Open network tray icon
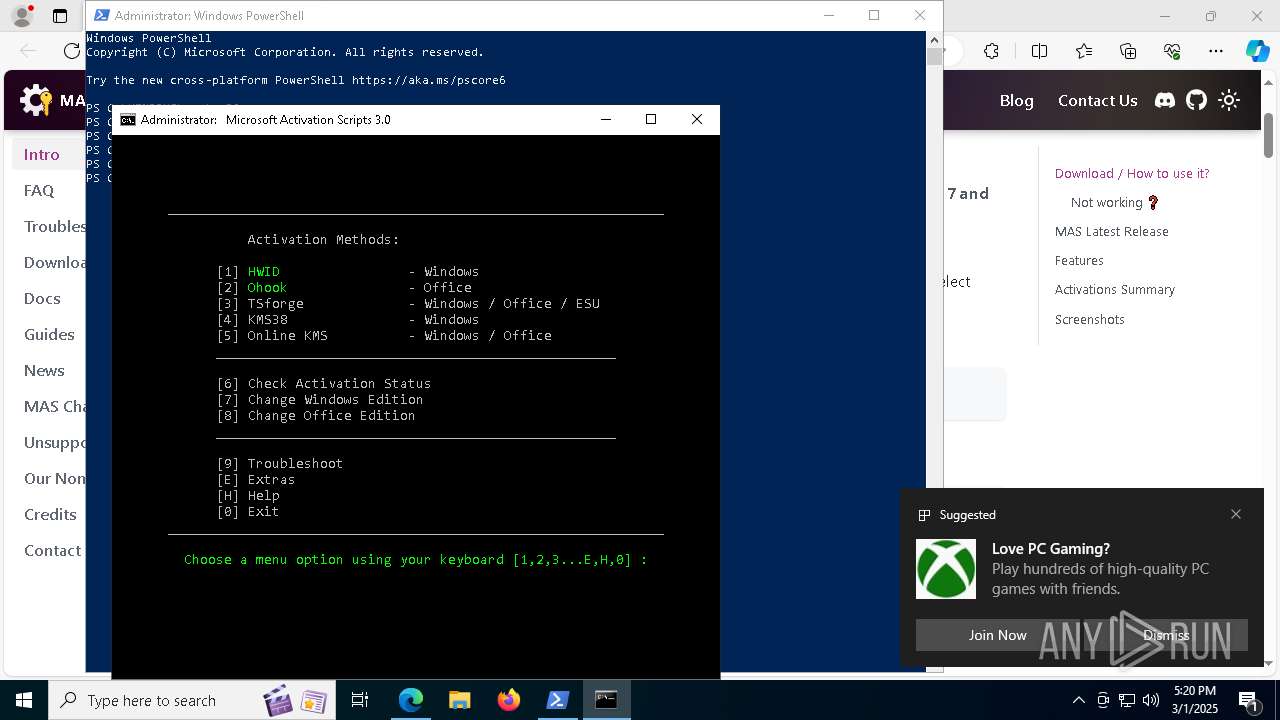1280x720 pixels. pos(1127,700)
